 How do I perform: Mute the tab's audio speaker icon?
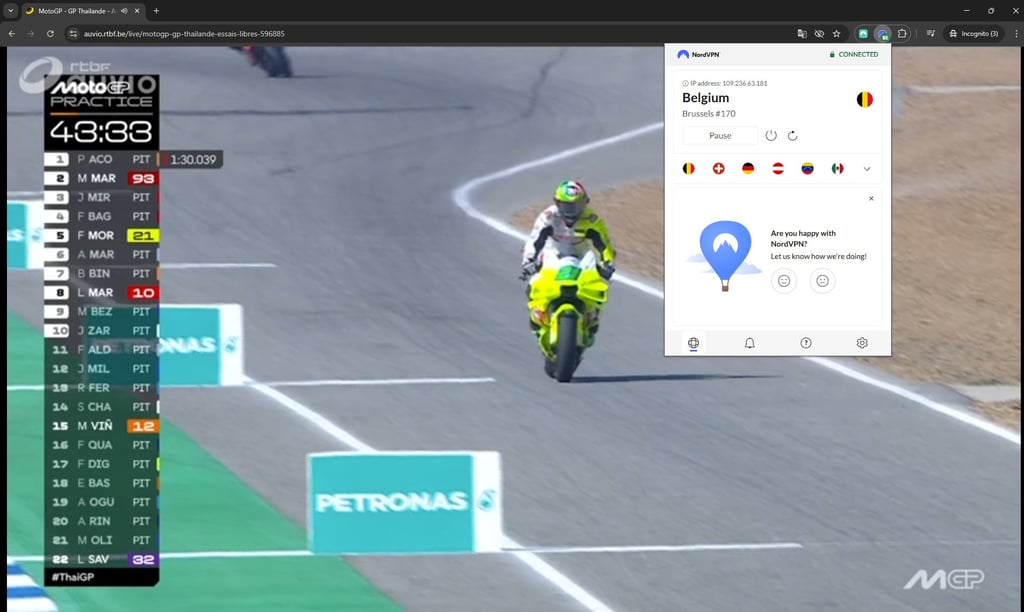[x=124, y=11]
